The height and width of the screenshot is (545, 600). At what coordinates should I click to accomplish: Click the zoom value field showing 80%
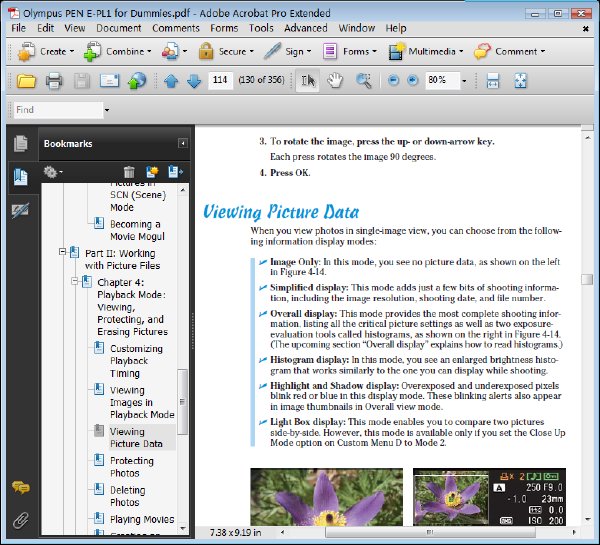(442, 80)
